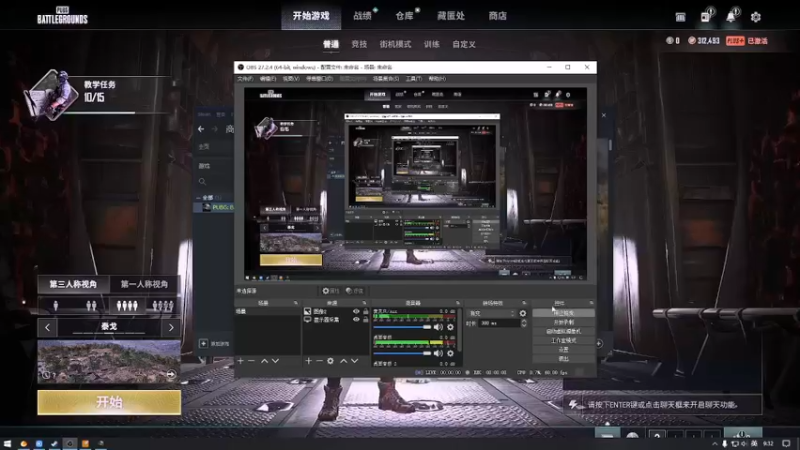Remove selected source with minus icon in OBS
This screenshot has height=450, width=800.
click(319, 361)
